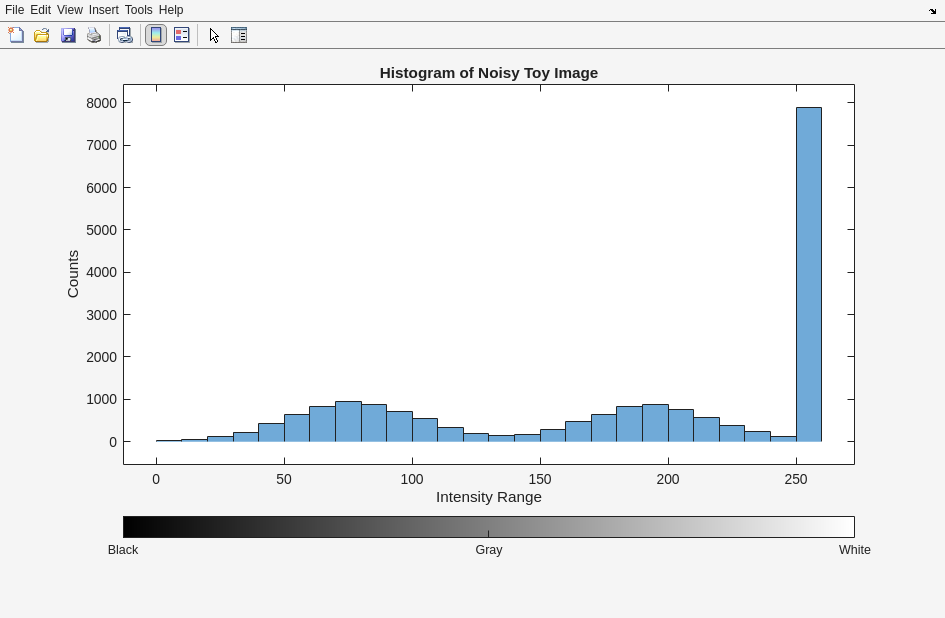Print the figure with the printer icon
The height and width of the screenshot is (618, 945).
click(94, 35)
